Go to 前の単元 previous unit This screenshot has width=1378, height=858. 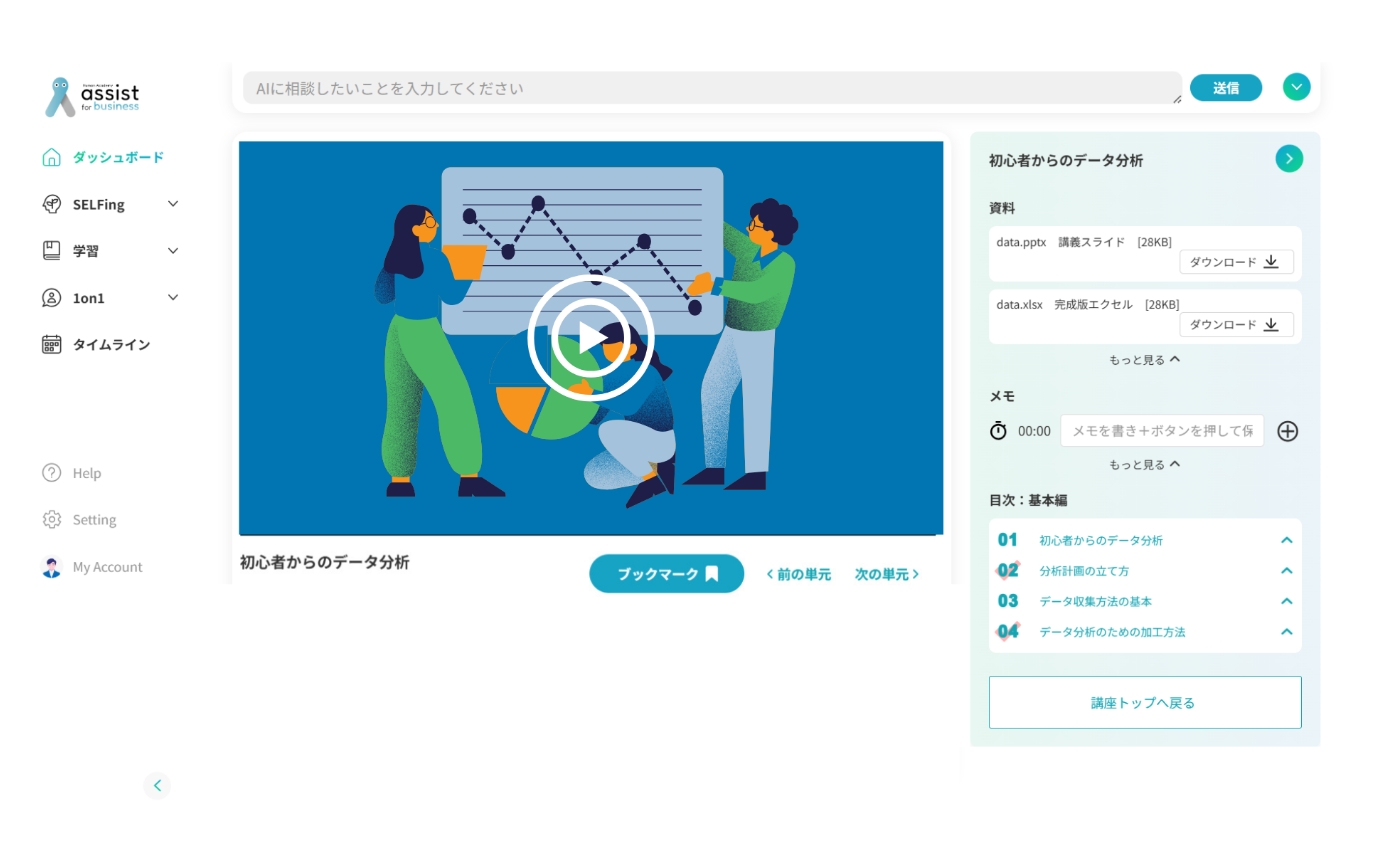pyautogui.click(x=798, y=574)
